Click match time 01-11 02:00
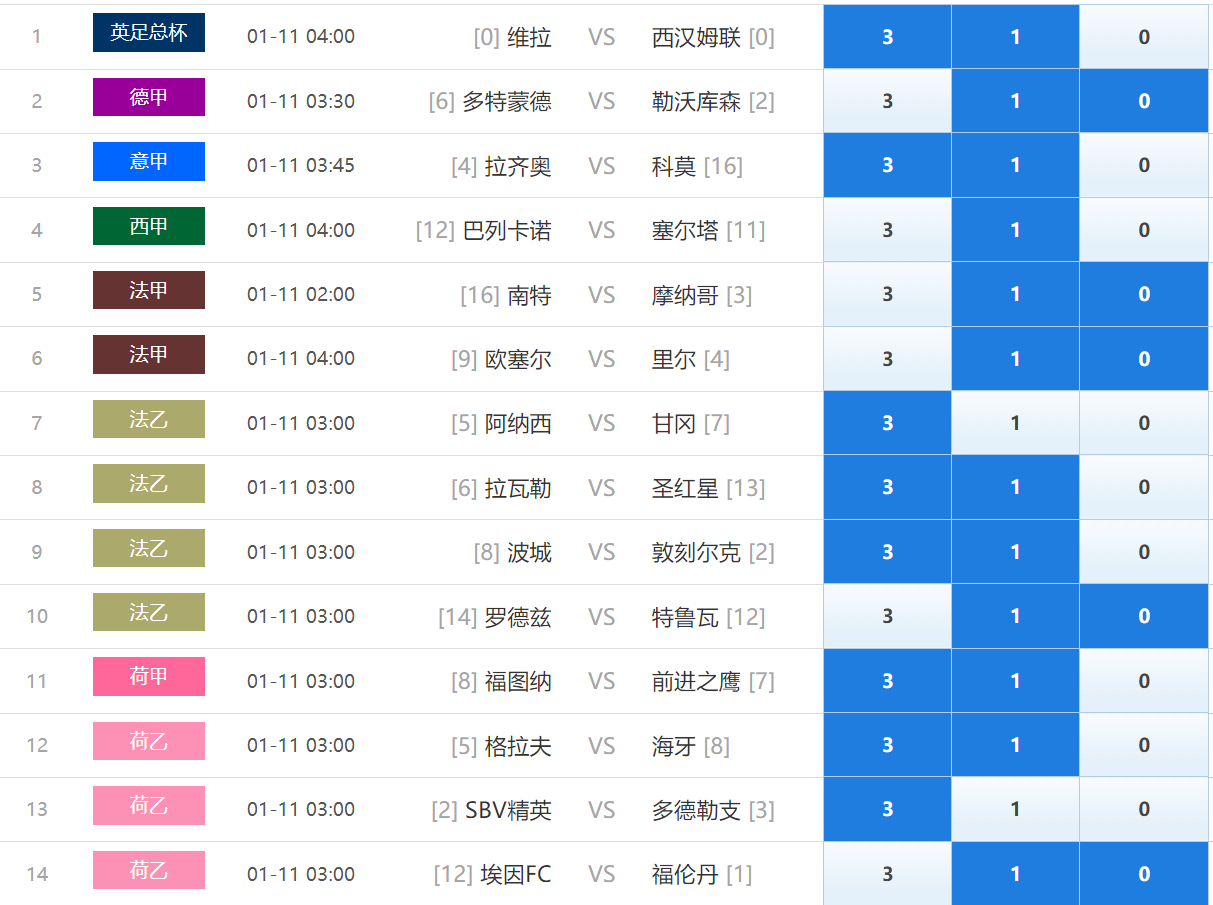This screenshot has width=1213, height=905. click(x=301, y=294)
